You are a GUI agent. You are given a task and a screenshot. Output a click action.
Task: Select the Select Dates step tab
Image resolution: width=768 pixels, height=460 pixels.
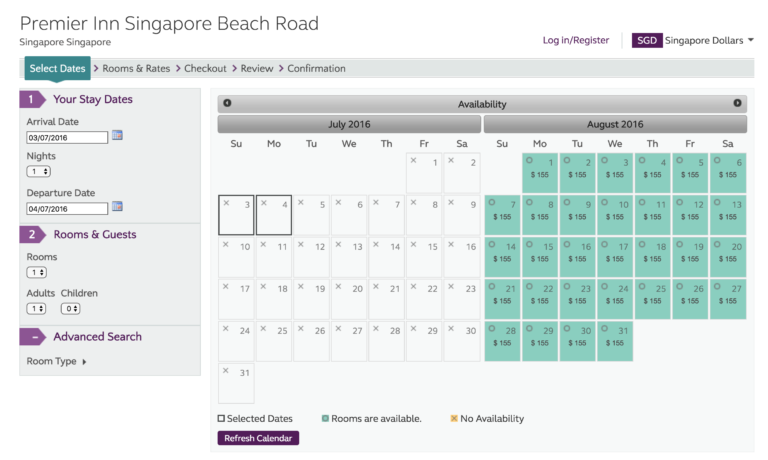point(57,69)
